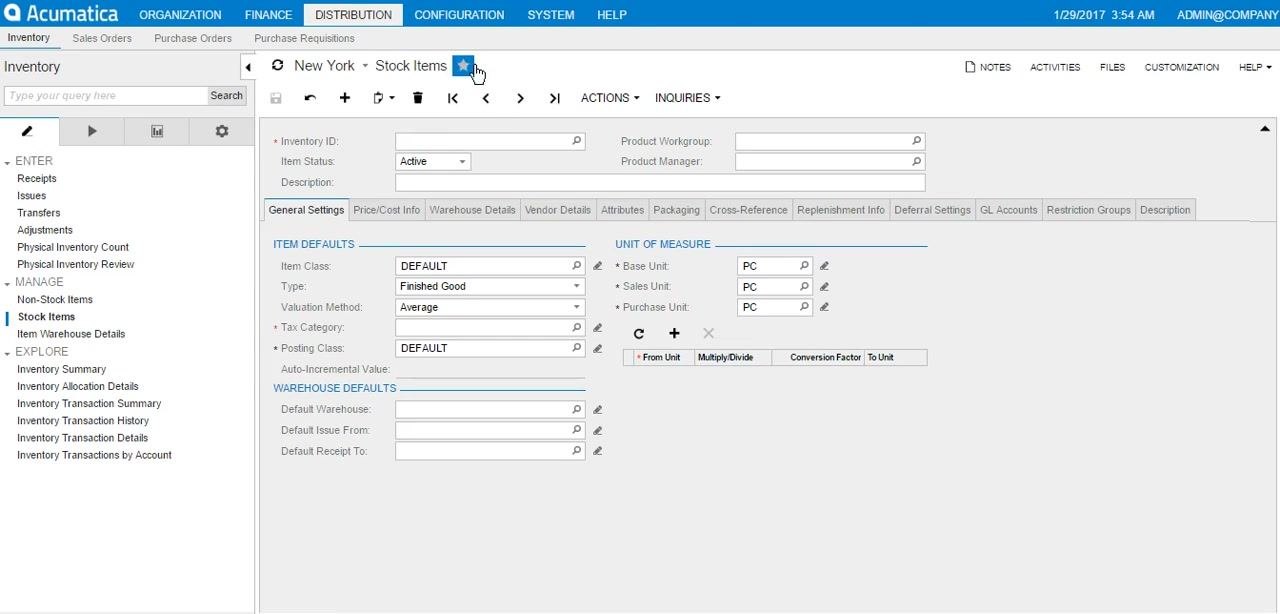The height and width of the screenshot is (614, 1280).
Task: Switch sidebar to the edit pencil tab
Action: [29, 131]
